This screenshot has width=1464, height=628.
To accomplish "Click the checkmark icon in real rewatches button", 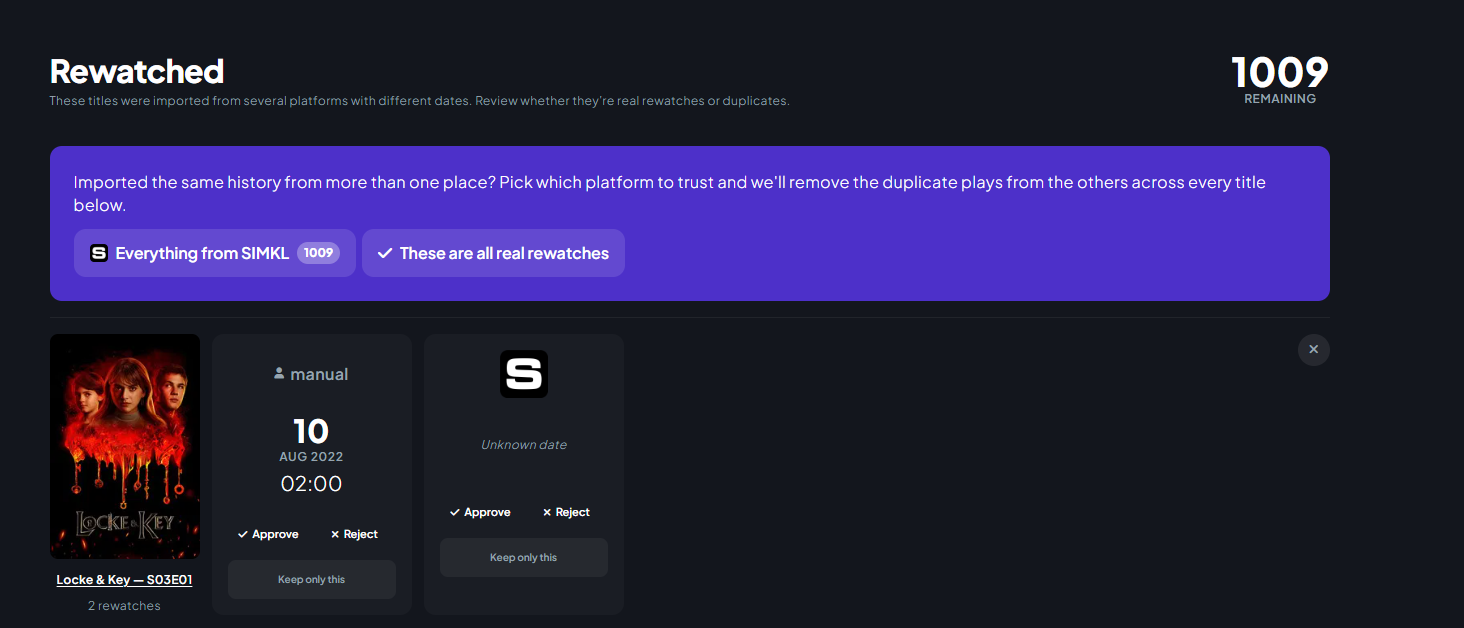I will coord(385,254).
